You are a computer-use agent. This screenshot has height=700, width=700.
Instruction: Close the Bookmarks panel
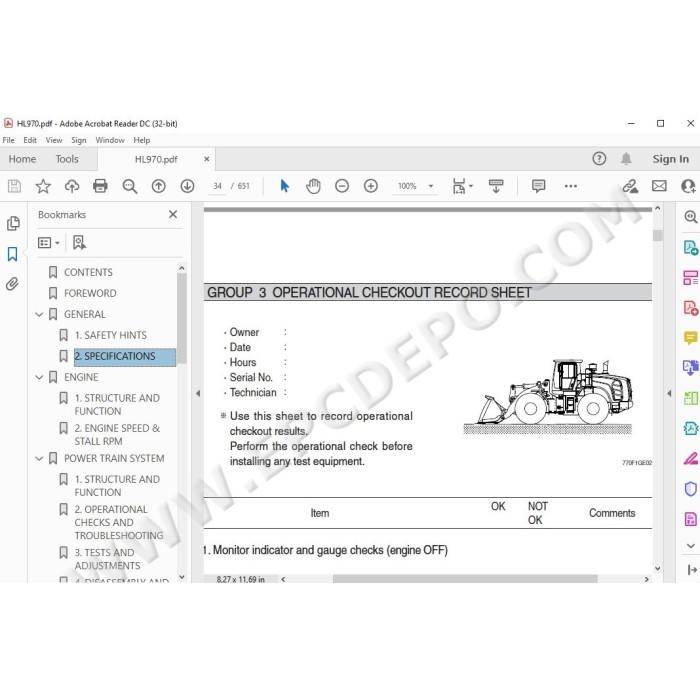[173, 214]
